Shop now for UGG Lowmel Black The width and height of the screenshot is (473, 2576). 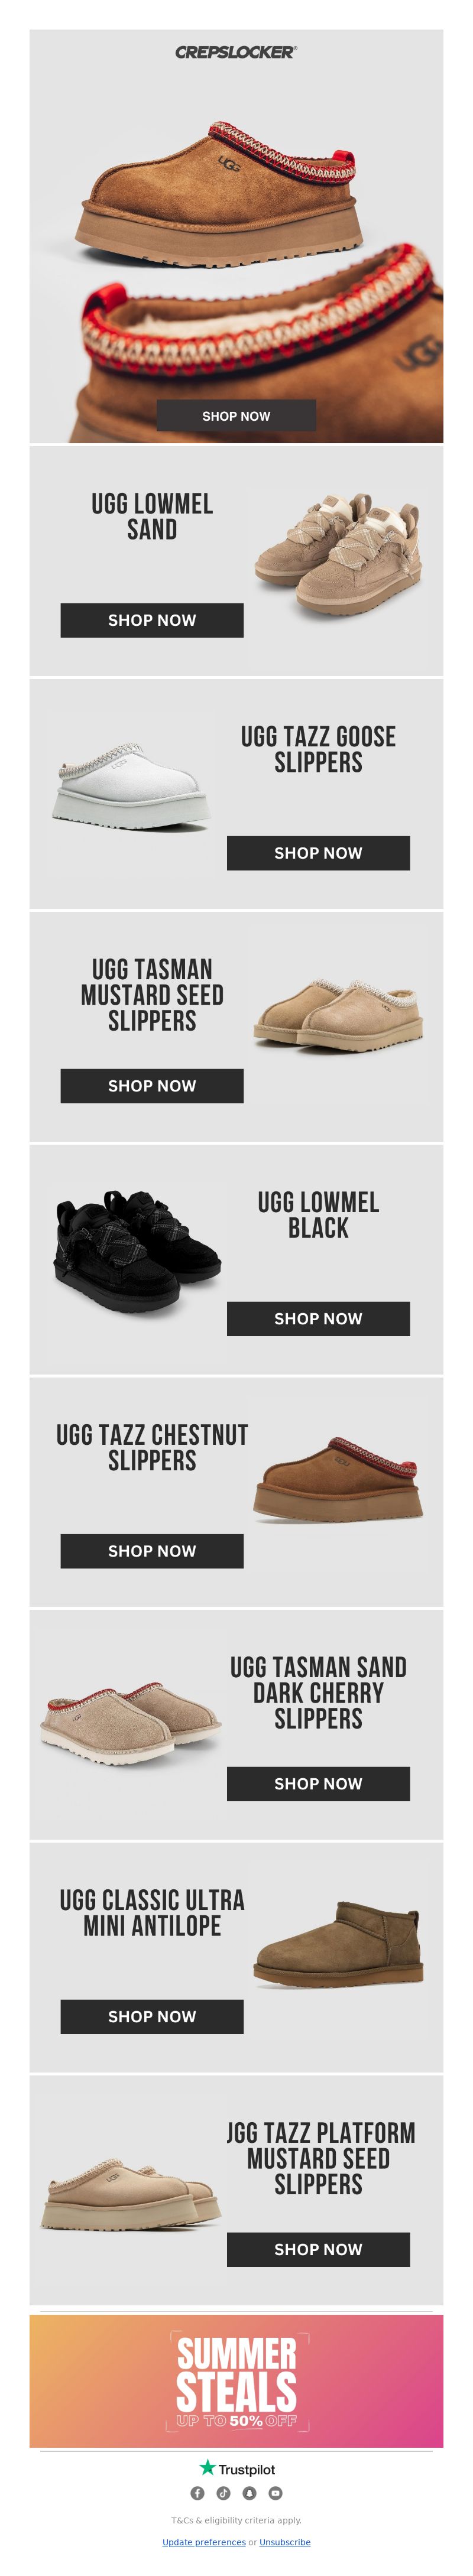click(318, 1318)
